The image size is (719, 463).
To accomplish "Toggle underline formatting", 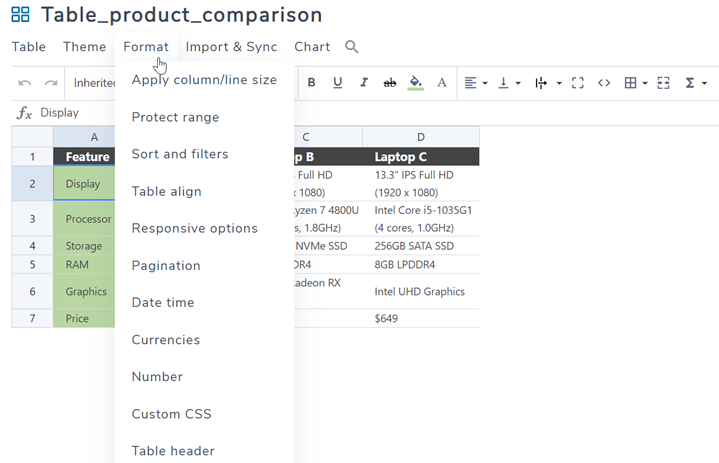I will pyautogui.click(x=338, y=83).
